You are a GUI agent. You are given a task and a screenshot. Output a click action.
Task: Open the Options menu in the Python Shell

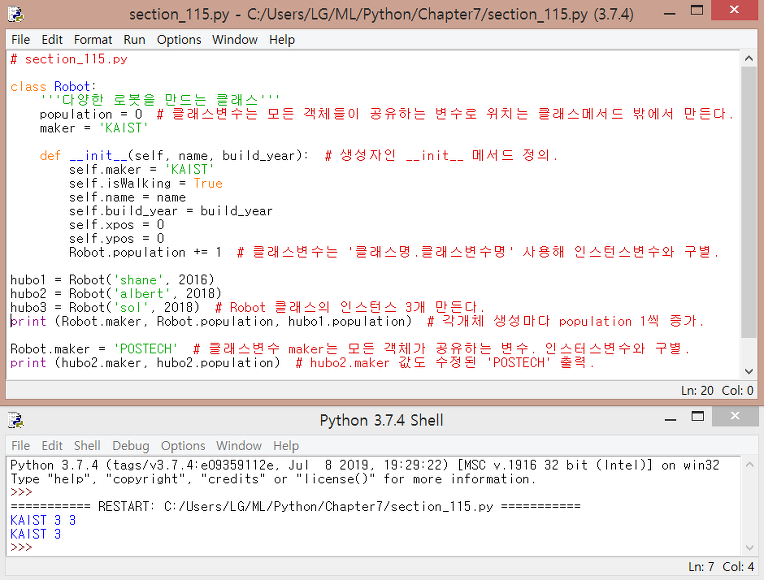pyautogui.click(x=183, y=445)
